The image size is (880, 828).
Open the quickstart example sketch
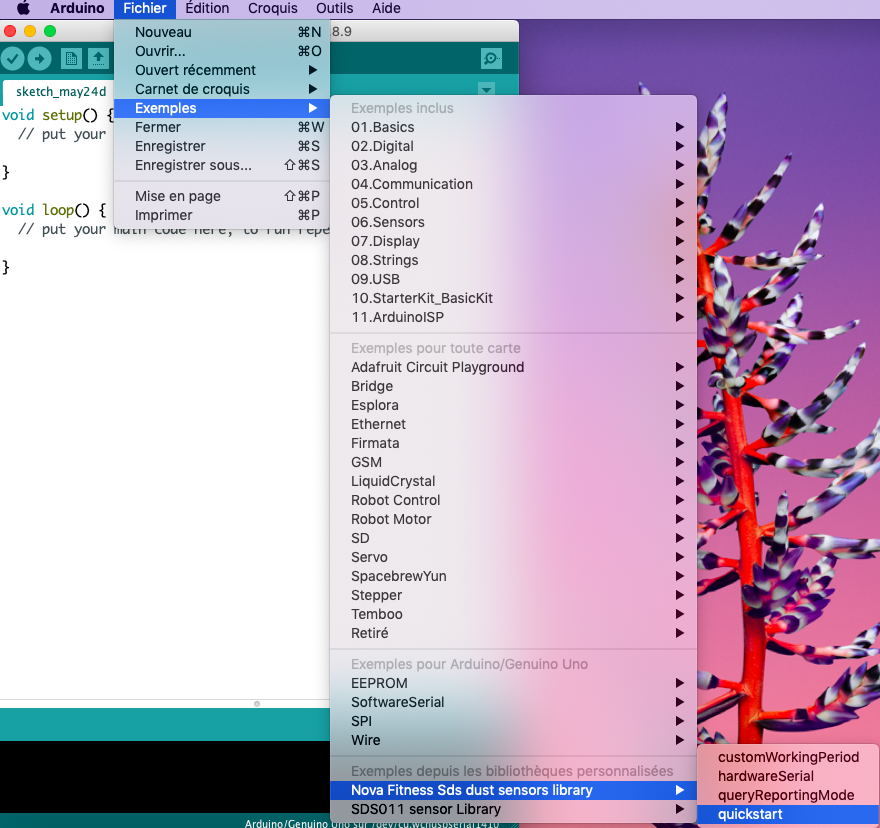pyautogui.click(x=789, y=815)
